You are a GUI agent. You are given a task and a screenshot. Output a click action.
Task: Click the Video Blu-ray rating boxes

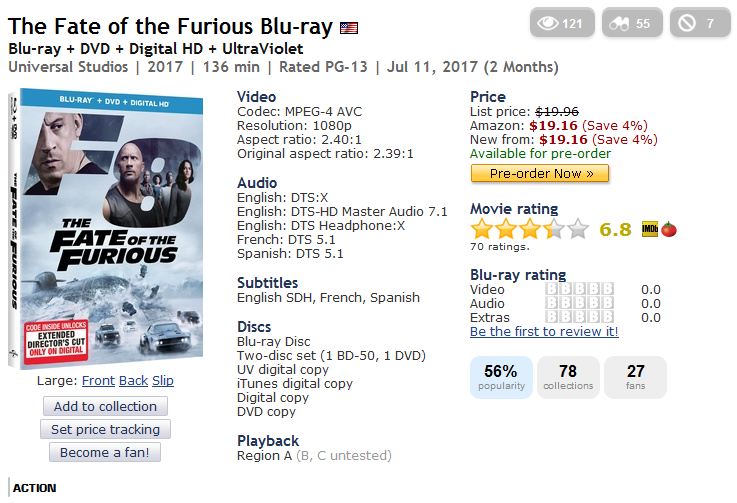point(579,290)
